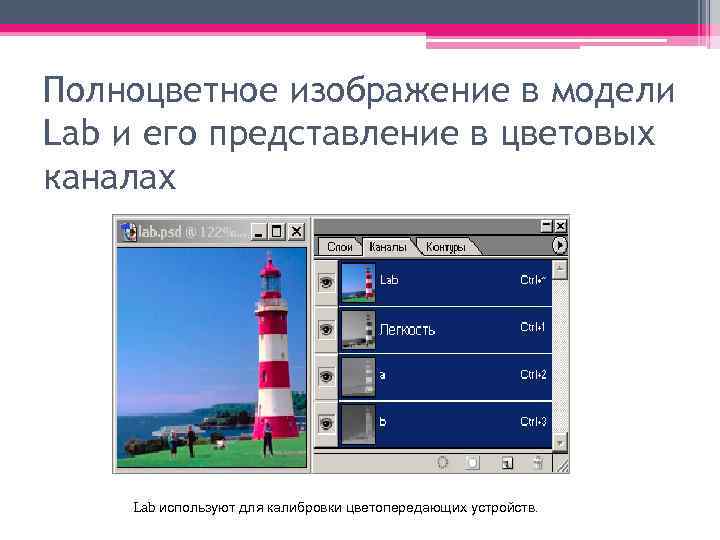Click the palette resize grip corner

pos(562,466)
